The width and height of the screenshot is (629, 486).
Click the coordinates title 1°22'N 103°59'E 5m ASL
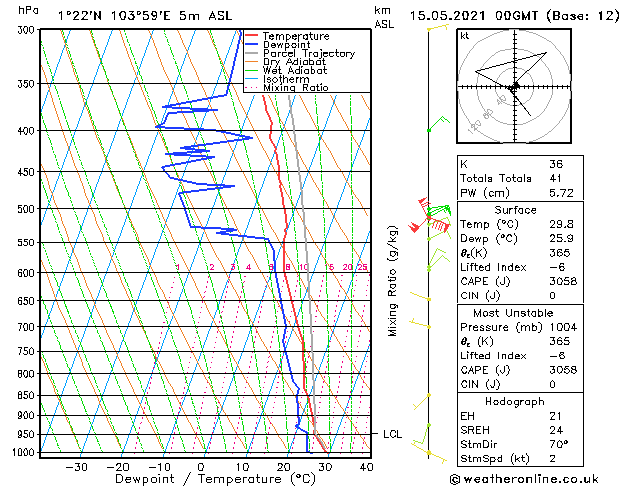coord(145,16)
